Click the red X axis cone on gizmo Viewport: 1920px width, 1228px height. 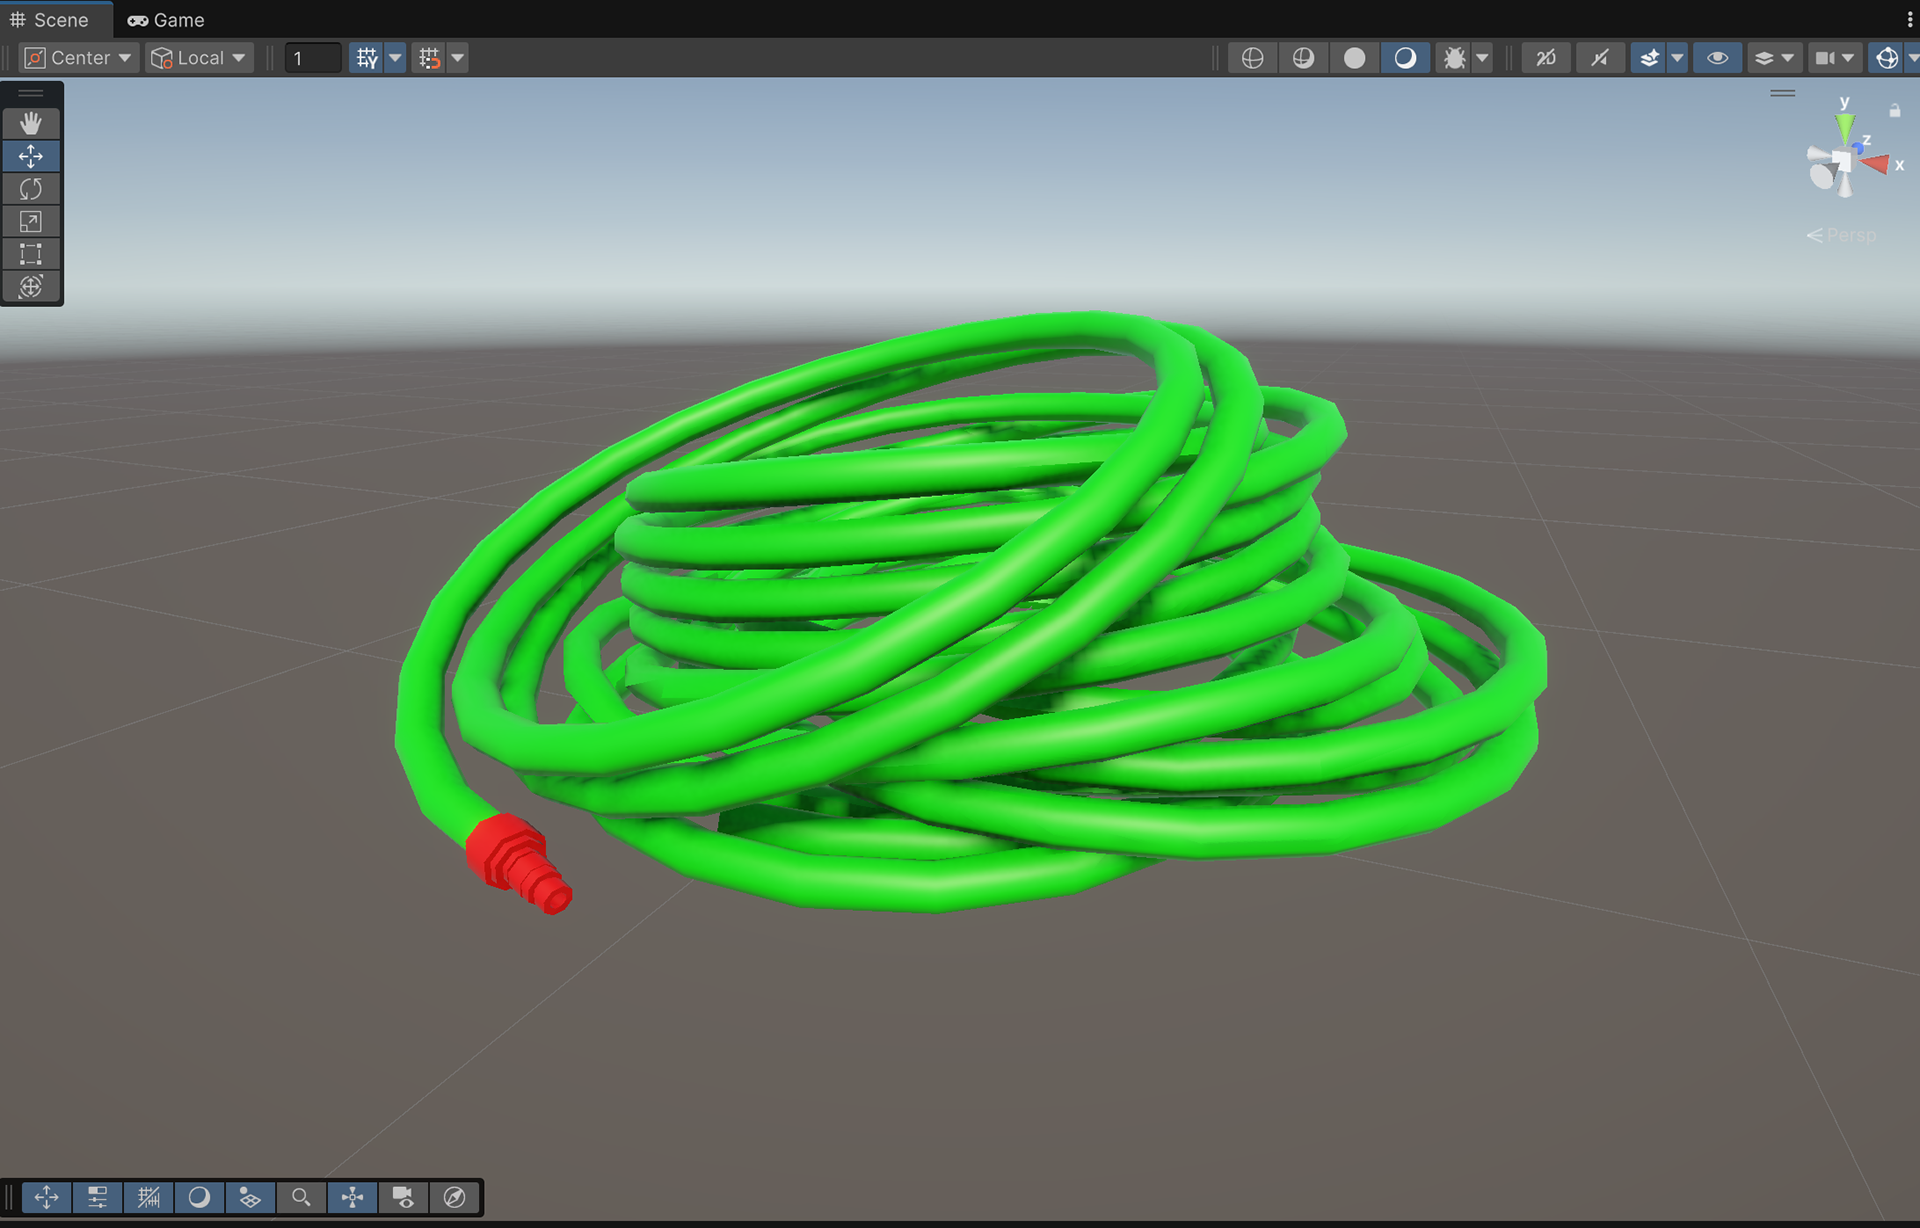click(x=1876, y=164)
